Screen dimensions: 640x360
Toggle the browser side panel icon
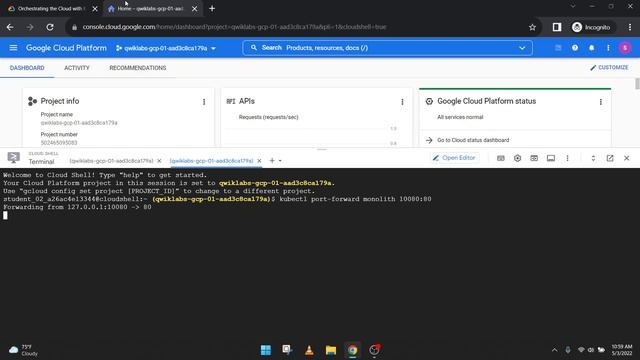[557, 27]
